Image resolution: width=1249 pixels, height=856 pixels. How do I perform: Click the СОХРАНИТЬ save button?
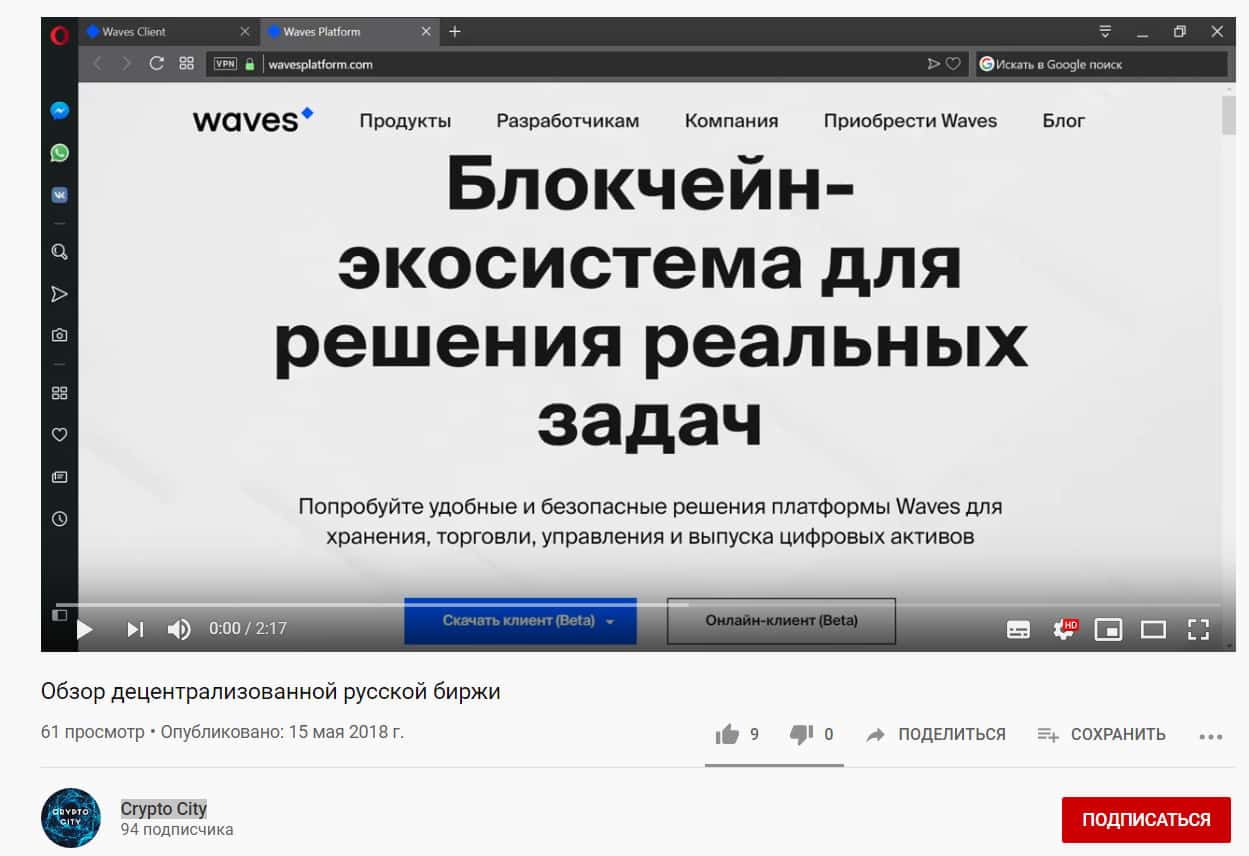tap(1102, 735)
